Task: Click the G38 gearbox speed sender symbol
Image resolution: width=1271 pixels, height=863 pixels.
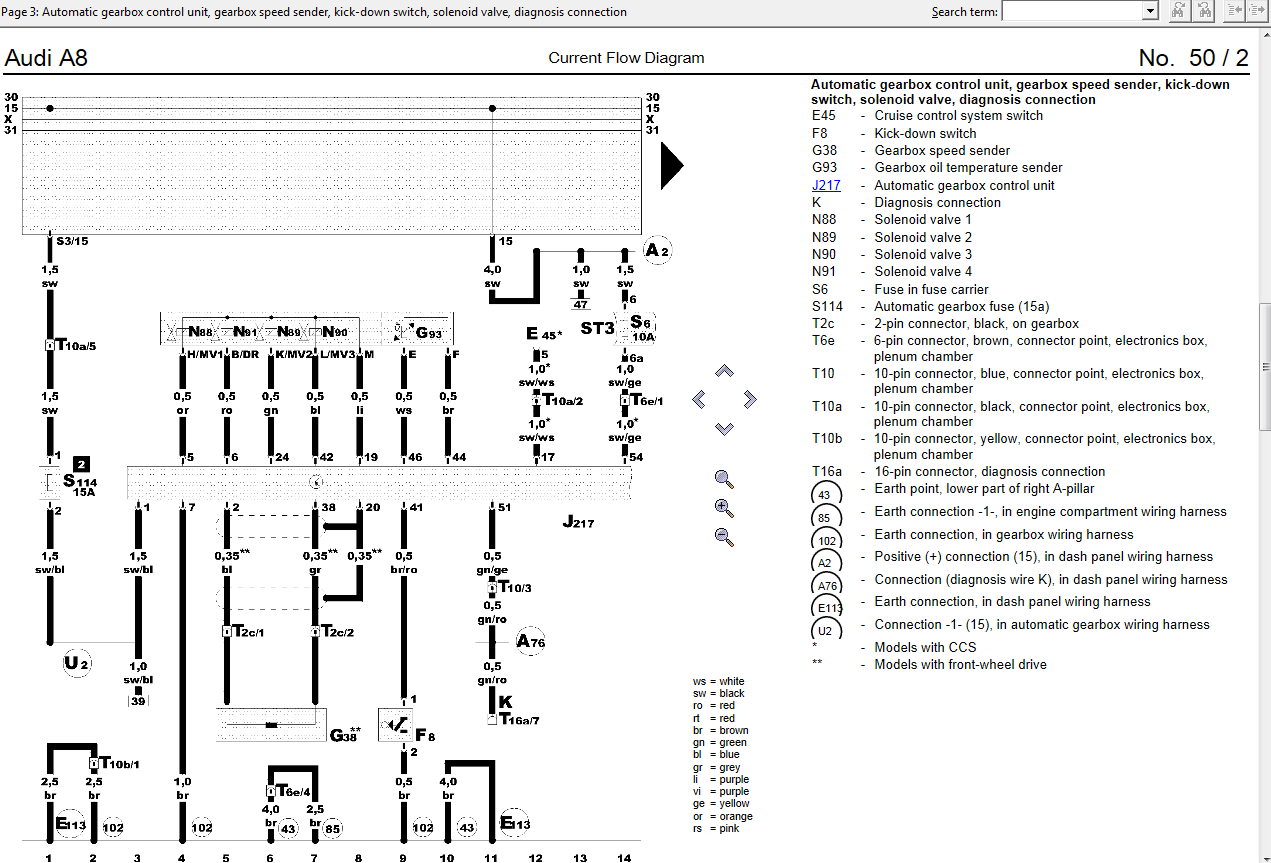Action: coord(271,723)
